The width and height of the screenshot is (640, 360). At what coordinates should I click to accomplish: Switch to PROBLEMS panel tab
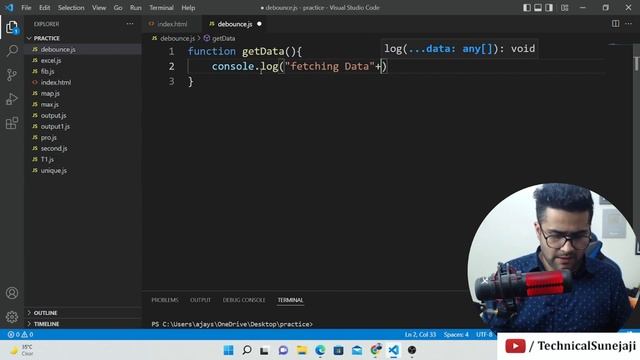(165, 300)
